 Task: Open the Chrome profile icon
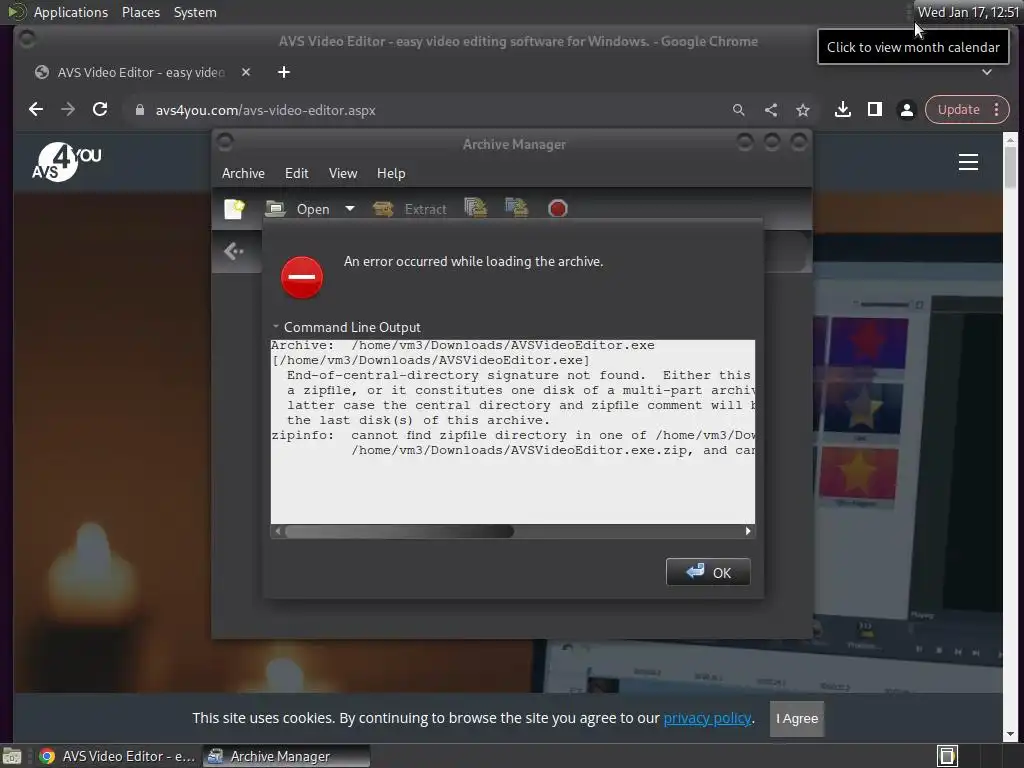(x=906, y=110)
